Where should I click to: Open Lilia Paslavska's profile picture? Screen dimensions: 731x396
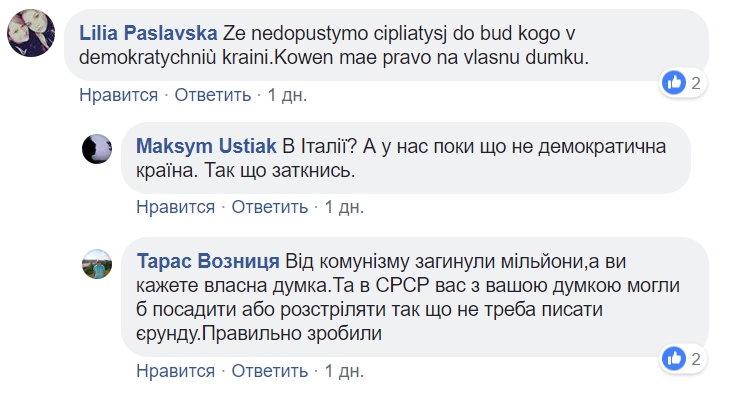[31, 33]
